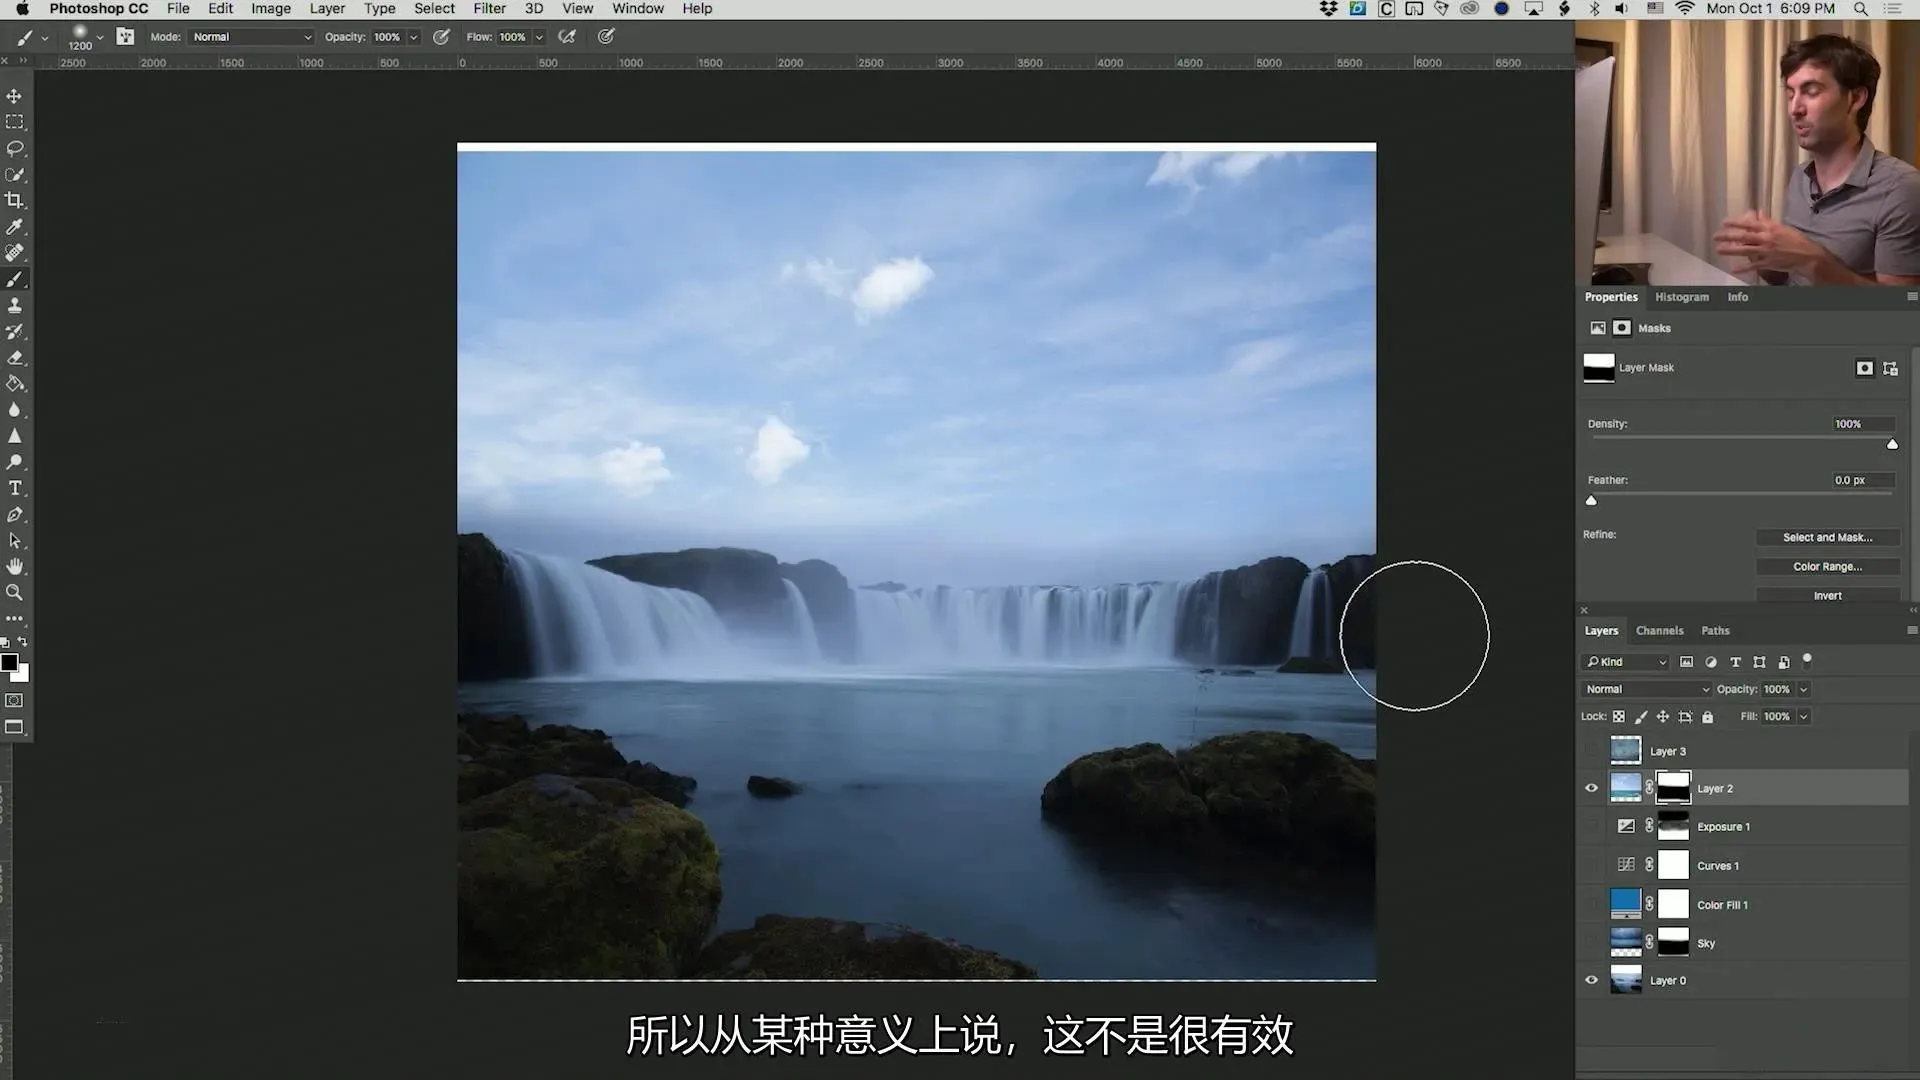Select the Move tool

click(x=14, y=96)
